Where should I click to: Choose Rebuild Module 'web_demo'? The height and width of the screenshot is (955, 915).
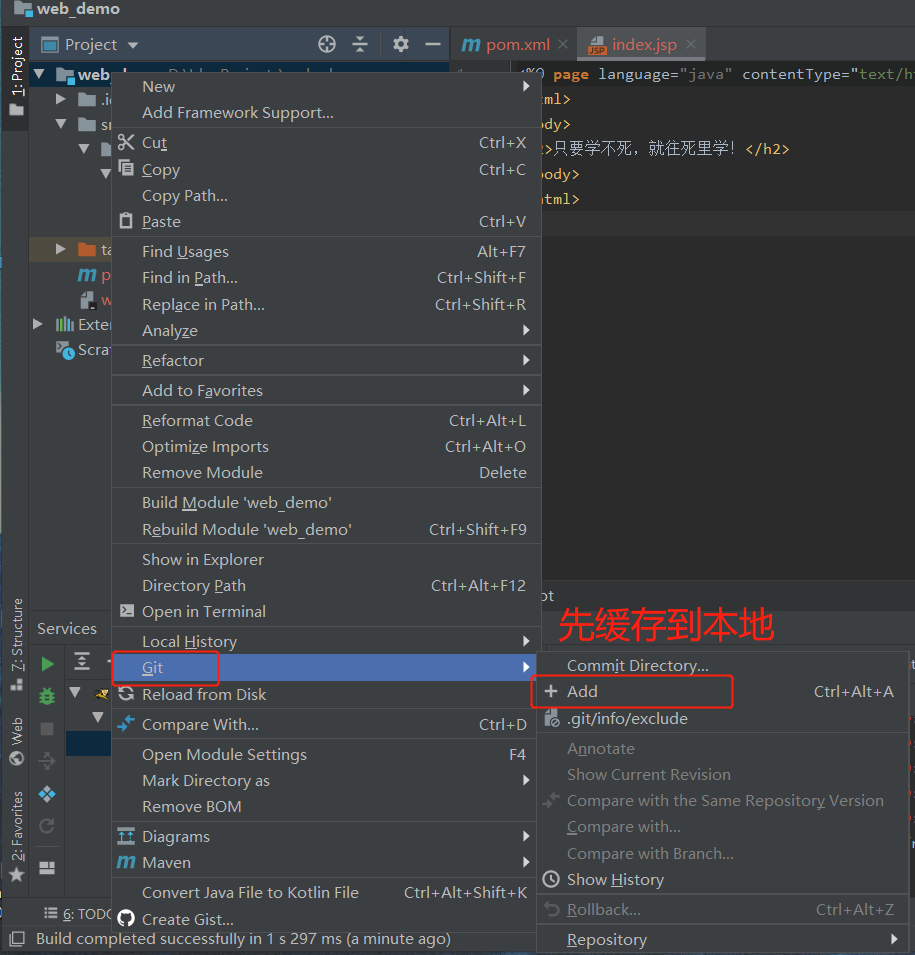pyautogui.click(x=327, y=529)
